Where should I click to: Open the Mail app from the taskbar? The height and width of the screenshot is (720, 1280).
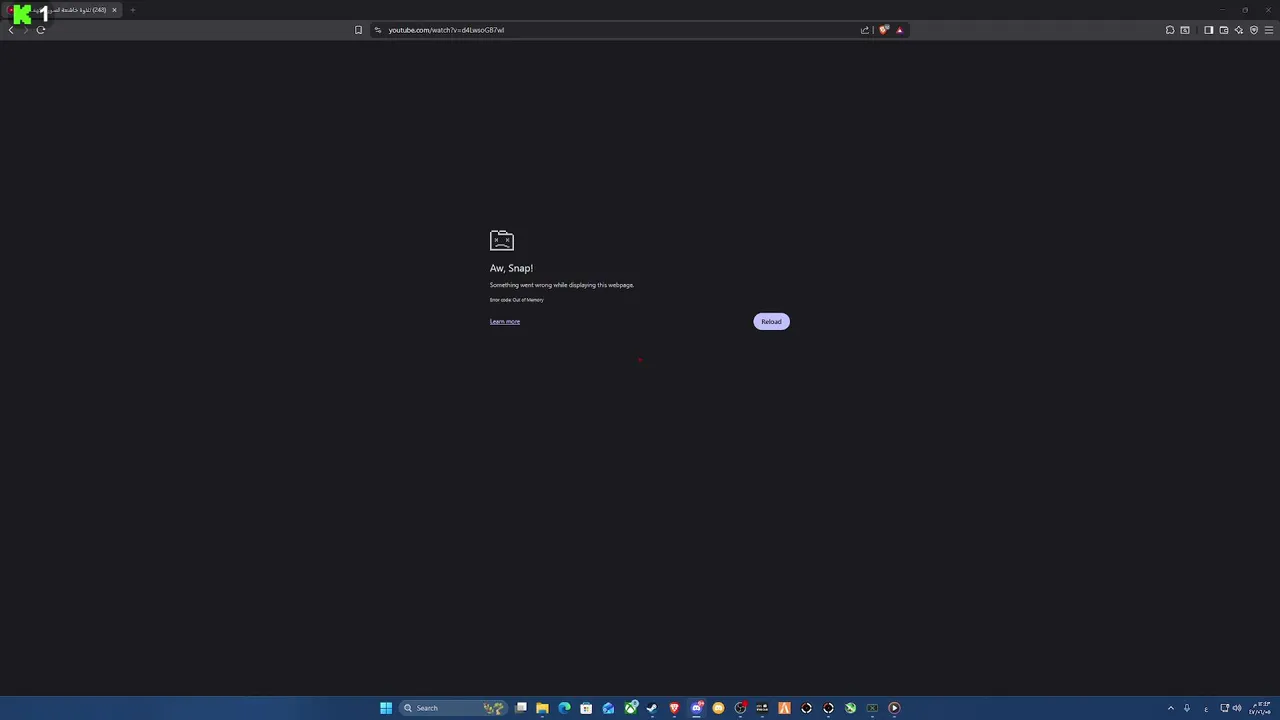tap(608, 708)
